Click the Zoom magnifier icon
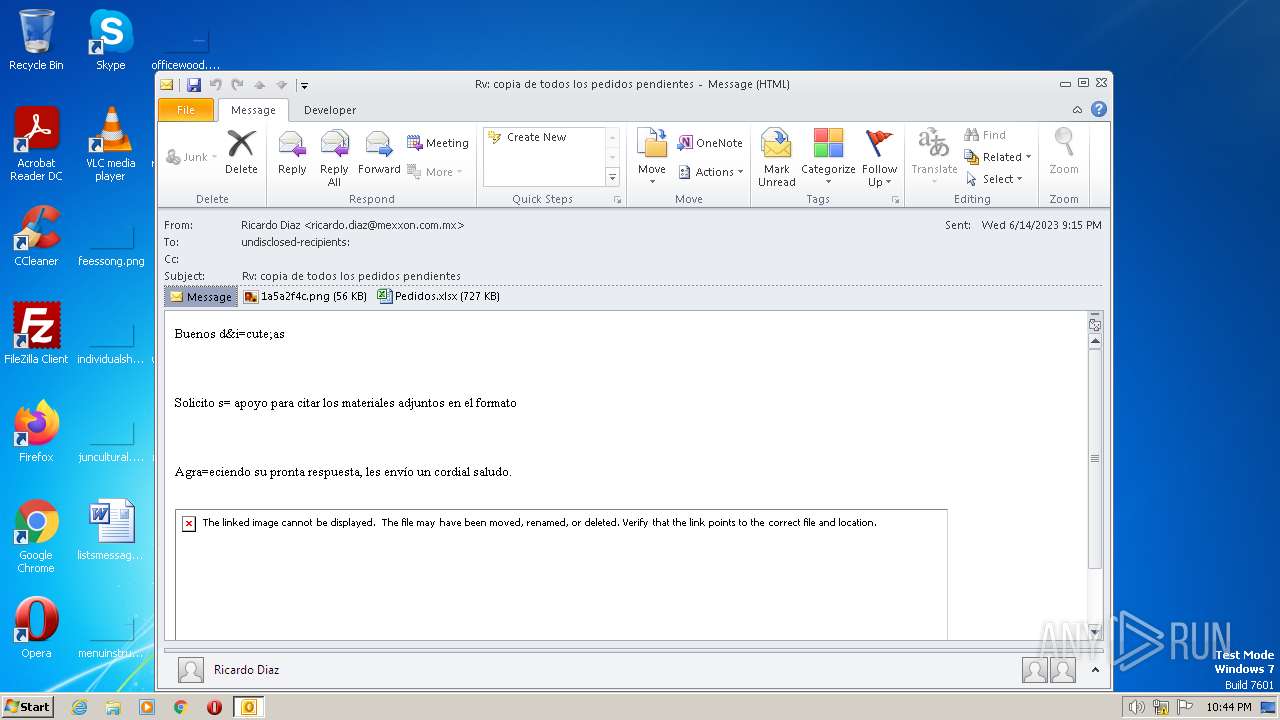 pyautogui.click(x=1064, y=152)
